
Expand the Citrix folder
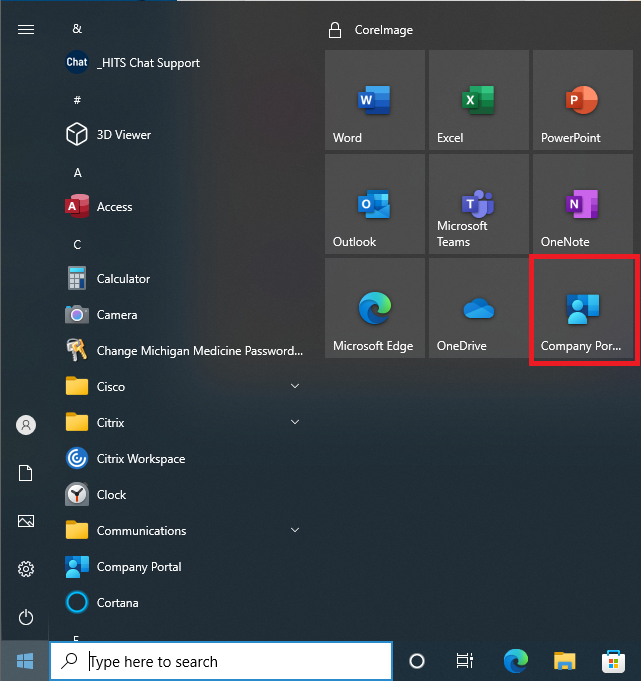[x=182, y=423]
